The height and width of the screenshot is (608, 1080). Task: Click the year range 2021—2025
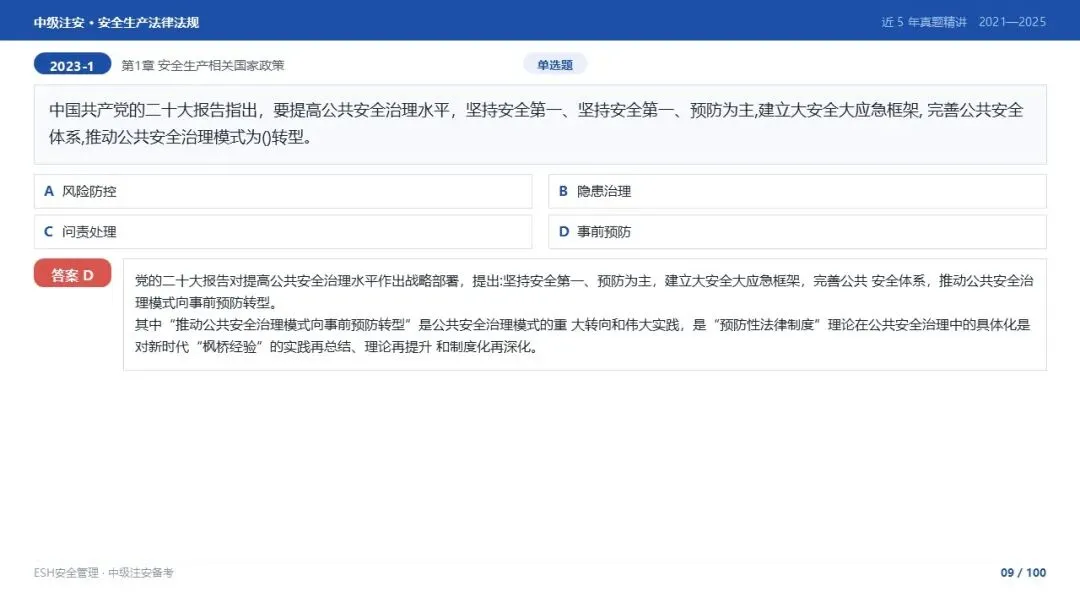coord(1012,22)
